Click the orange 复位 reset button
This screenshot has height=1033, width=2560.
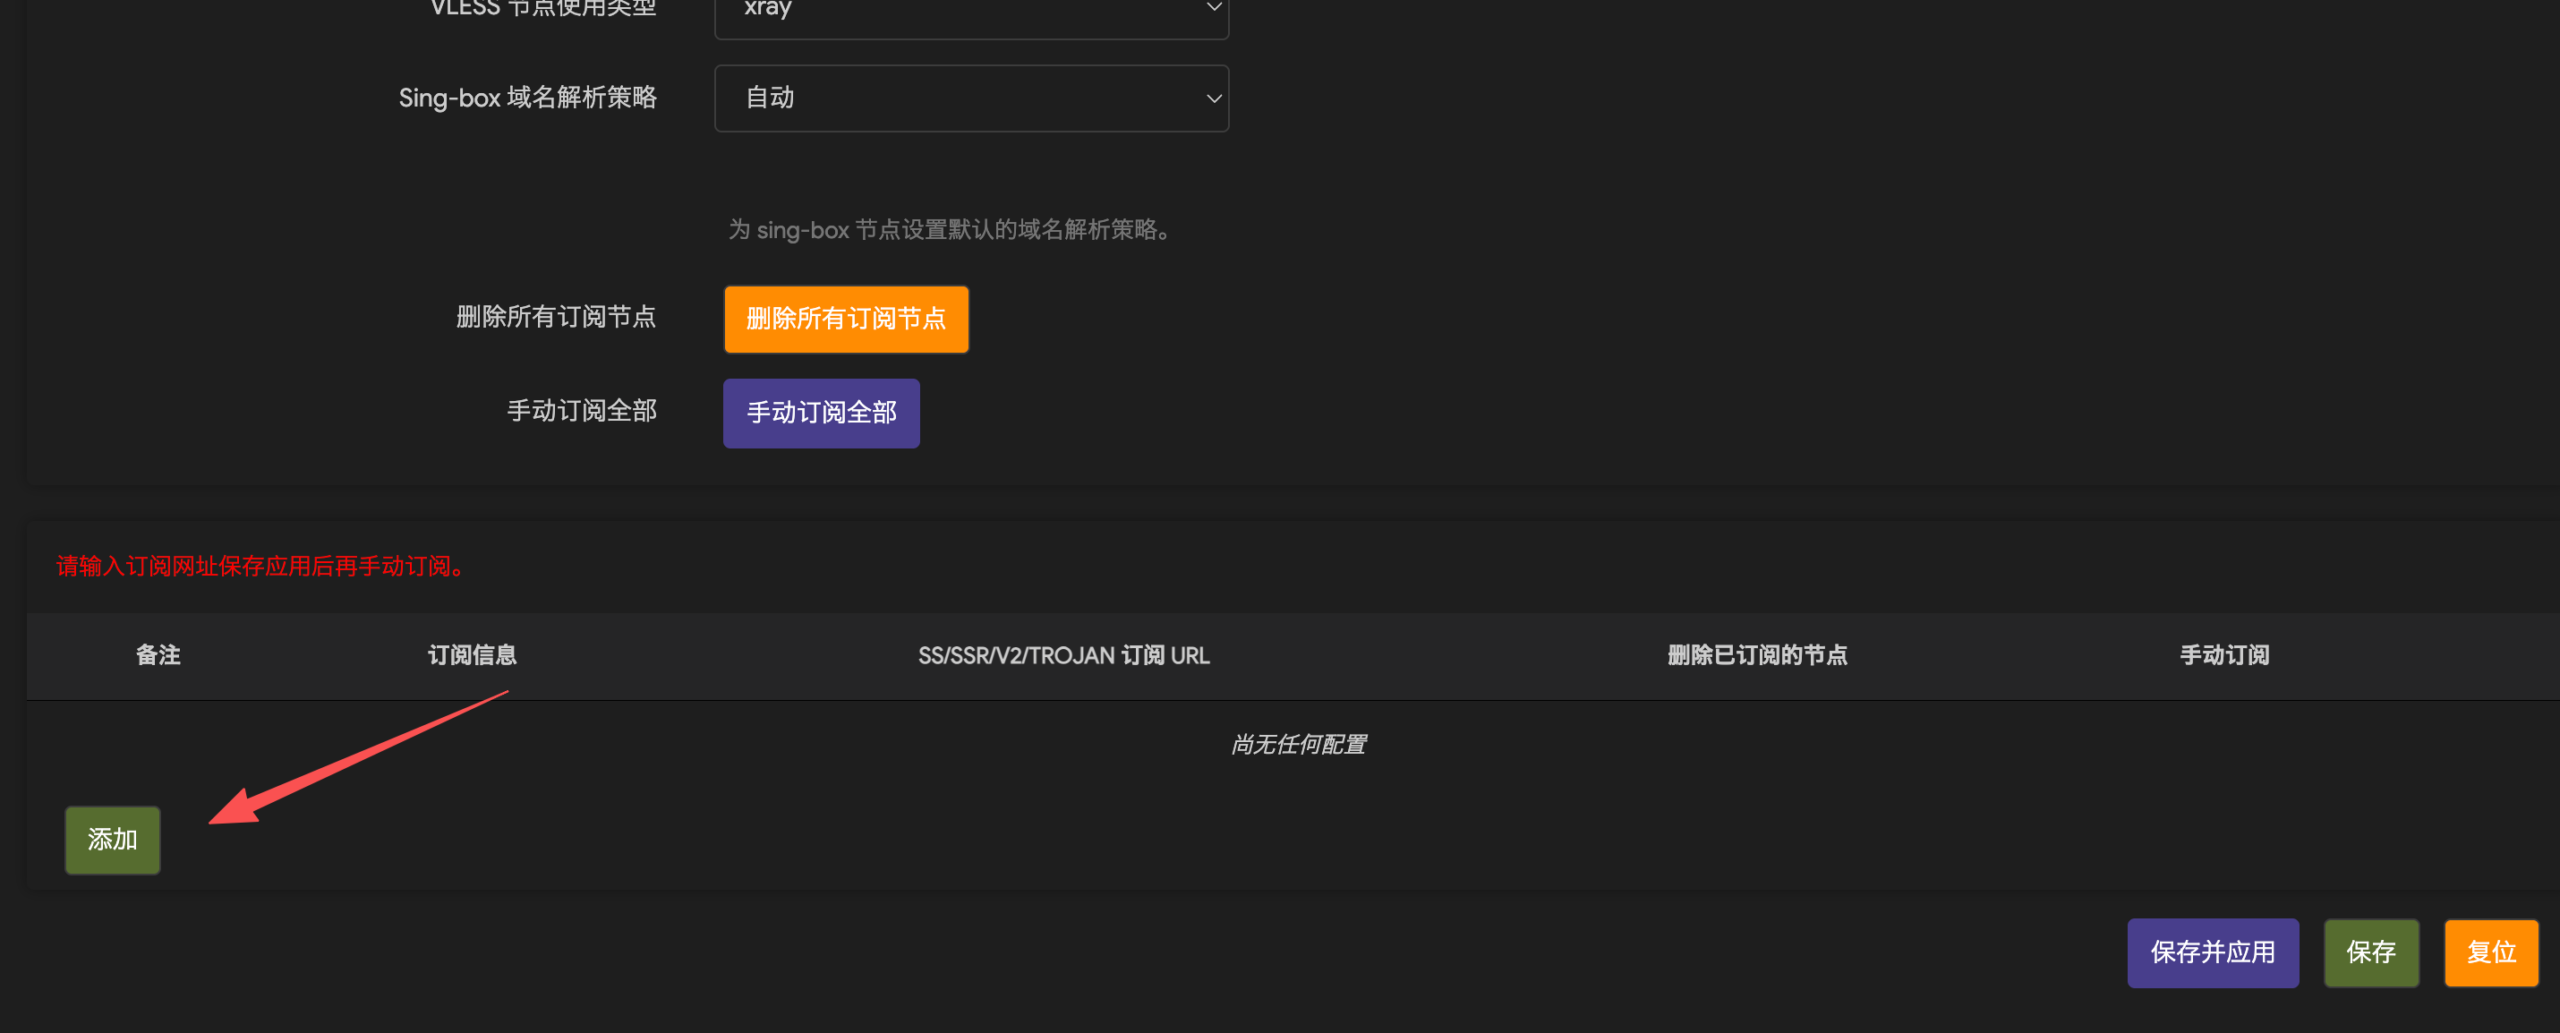[x=2491, y=952]
